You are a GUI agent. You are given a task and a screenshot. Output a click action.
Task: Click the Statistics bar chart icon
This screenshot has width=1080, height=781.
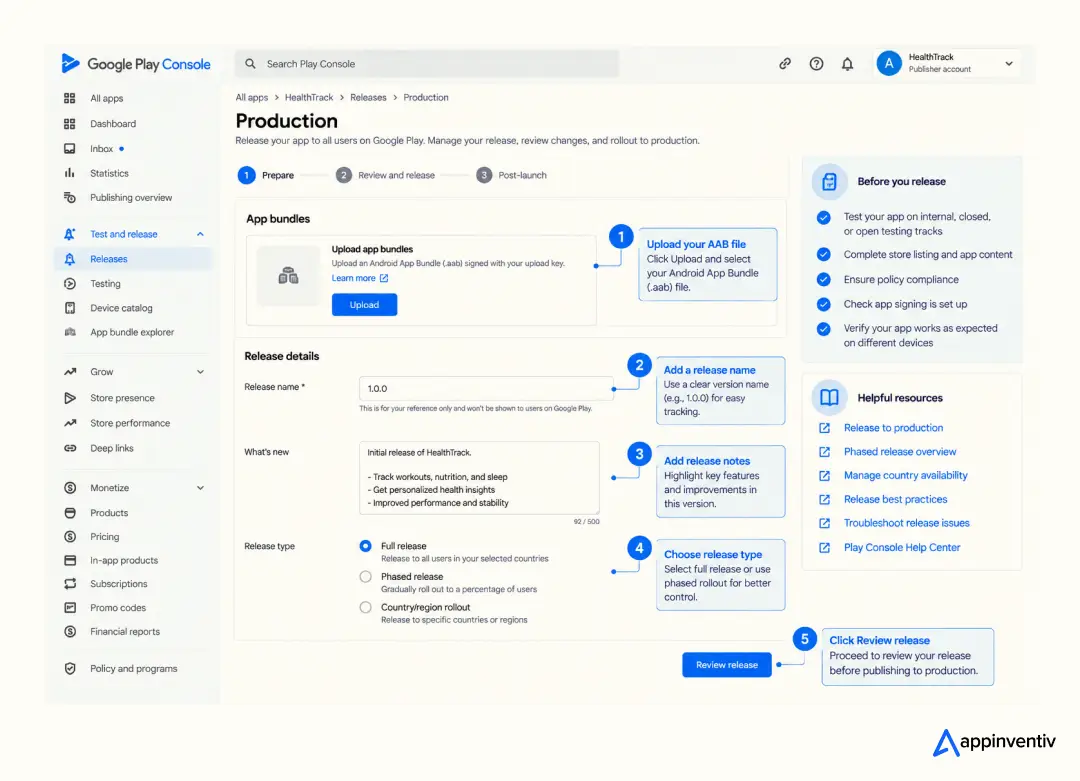click(70, 174)
